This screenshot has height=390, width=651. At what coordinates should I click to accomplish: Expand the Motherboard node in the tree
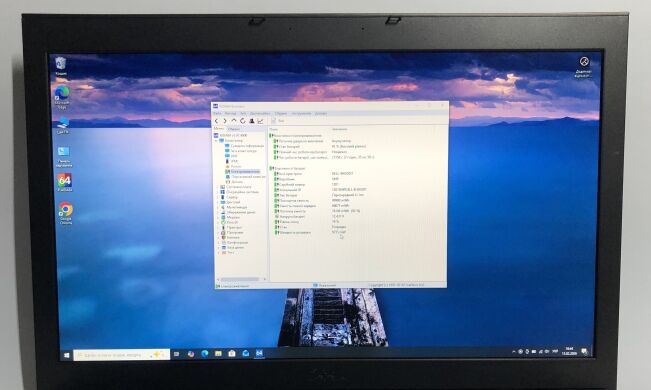(218, 187)
